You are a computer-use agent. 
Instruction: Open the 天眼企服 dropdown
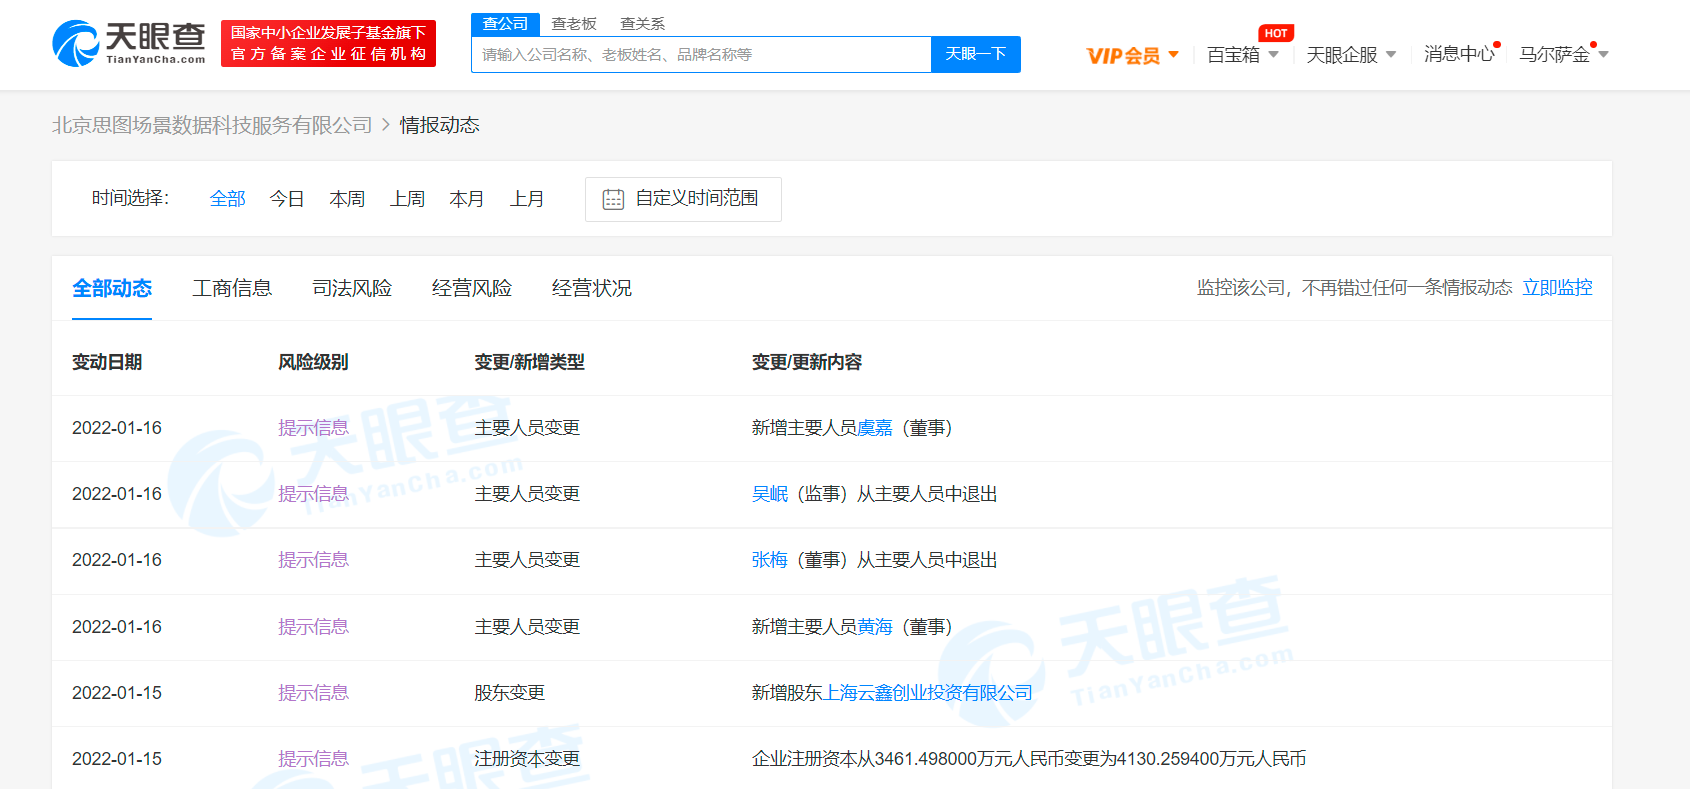tap(1351, 55)
